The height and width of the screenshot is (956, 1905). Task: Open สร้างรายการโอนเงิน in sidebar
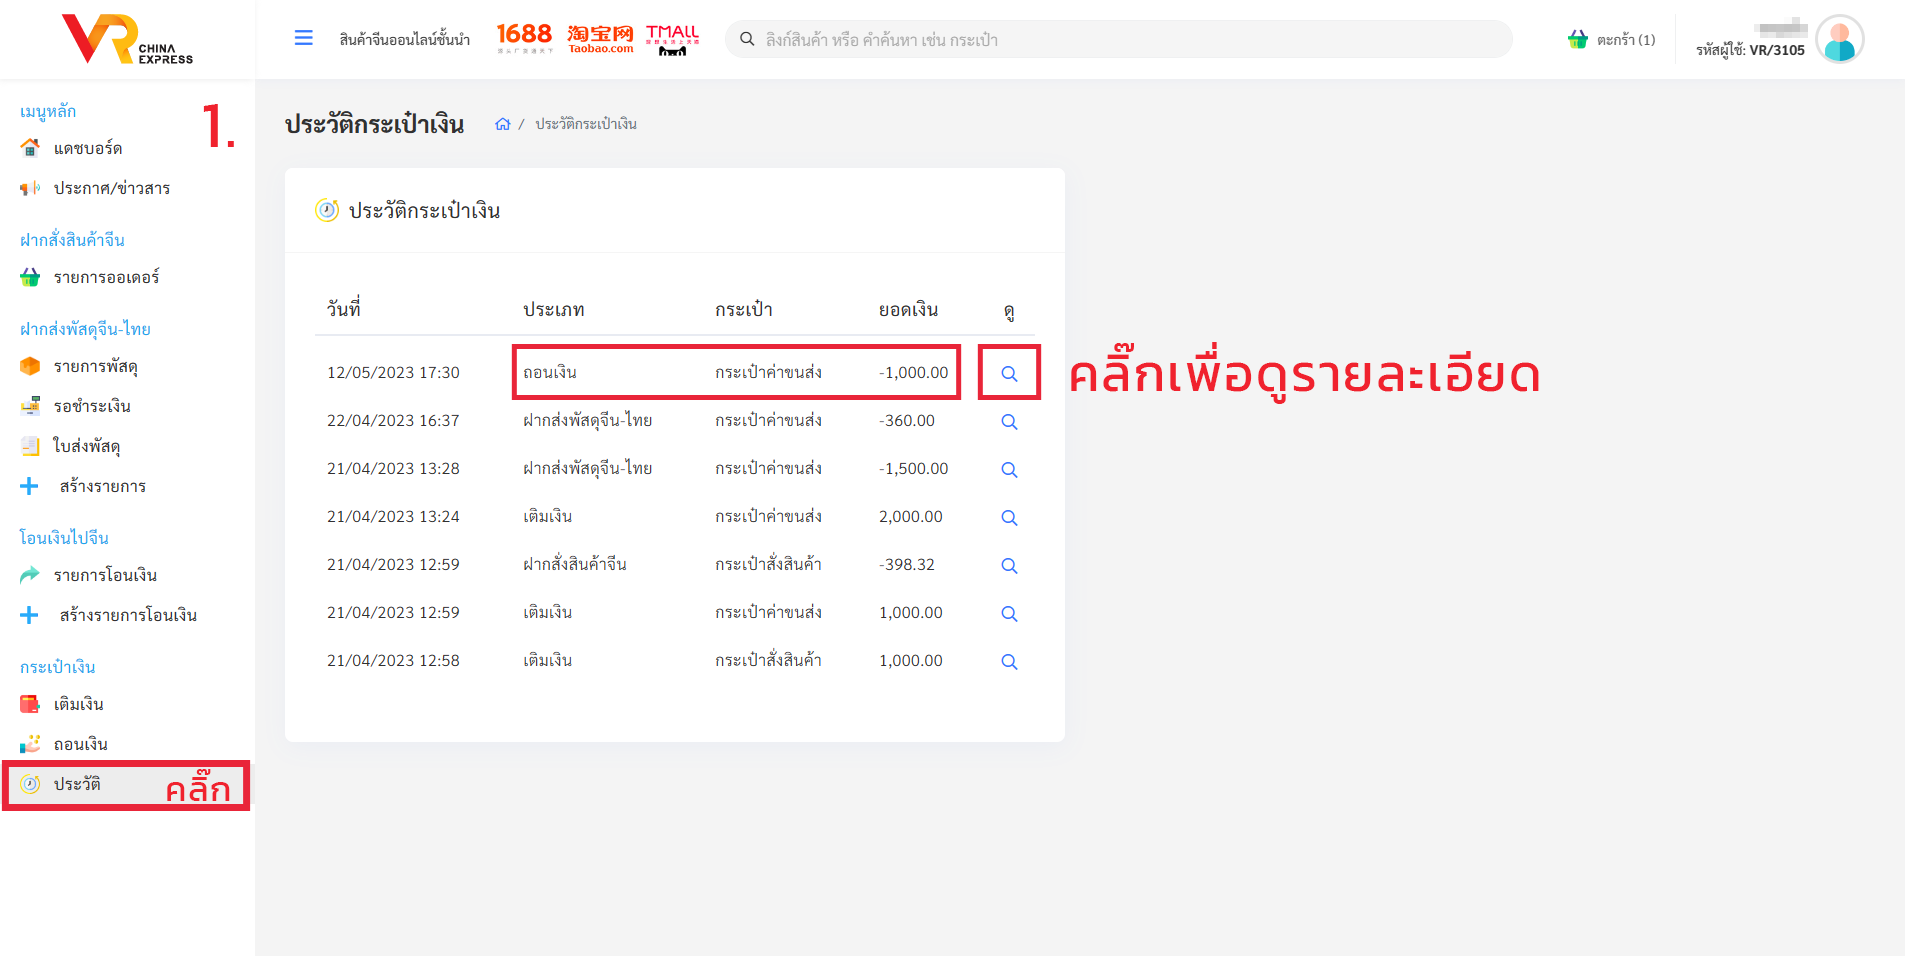click(x=127, y=615)
